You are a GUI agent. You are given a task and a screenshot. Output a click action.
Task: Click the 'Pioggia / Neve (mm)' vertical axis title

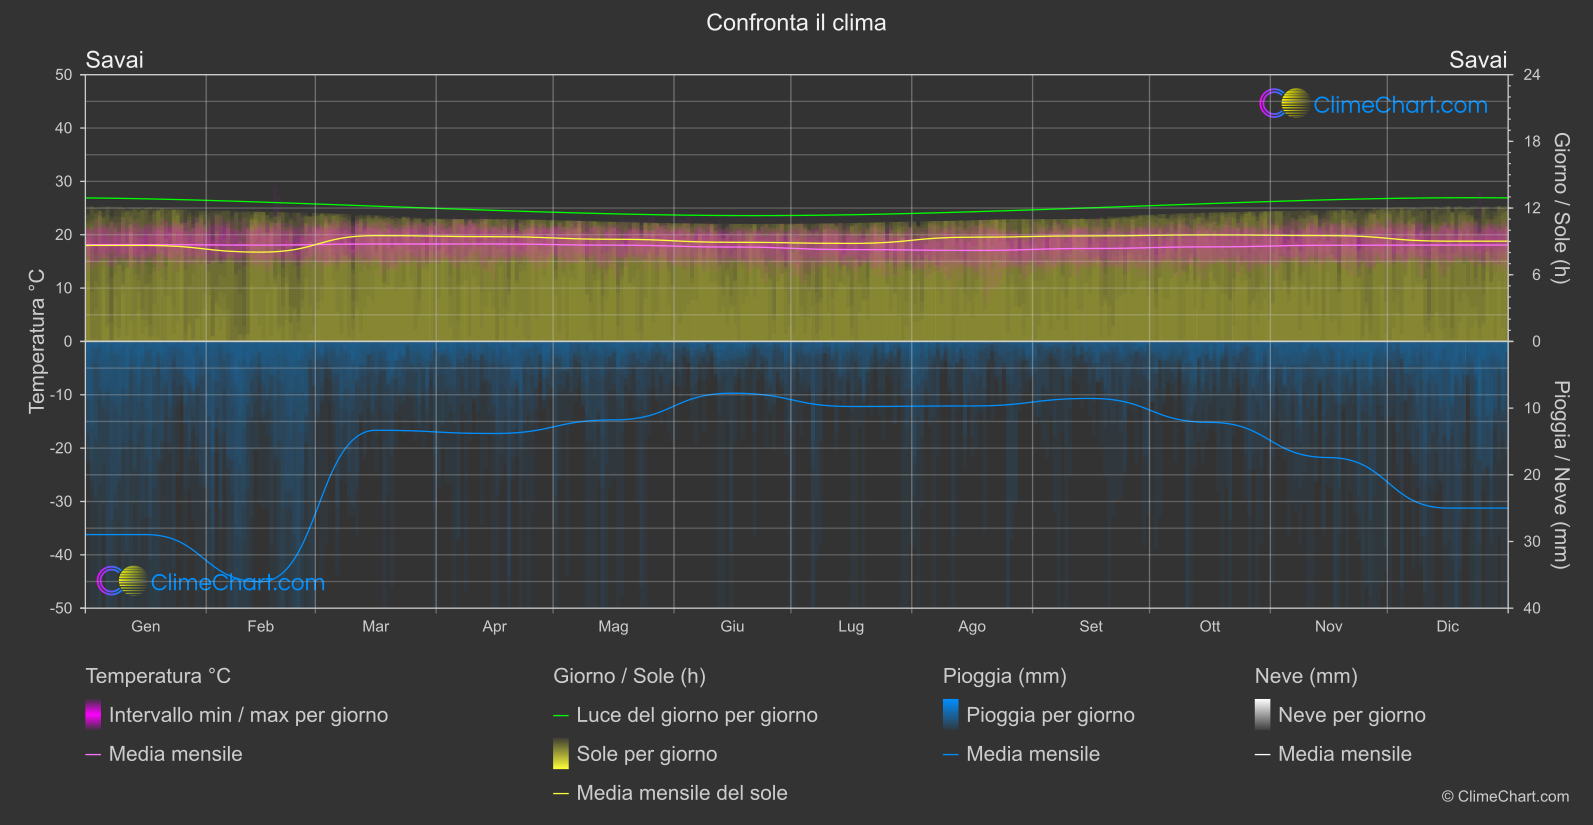[x=1560, y=475]
